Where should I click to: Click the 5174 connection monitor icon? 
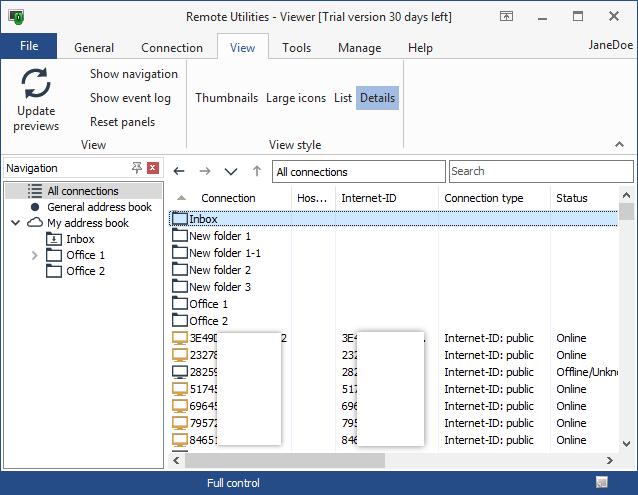(179, 389)
